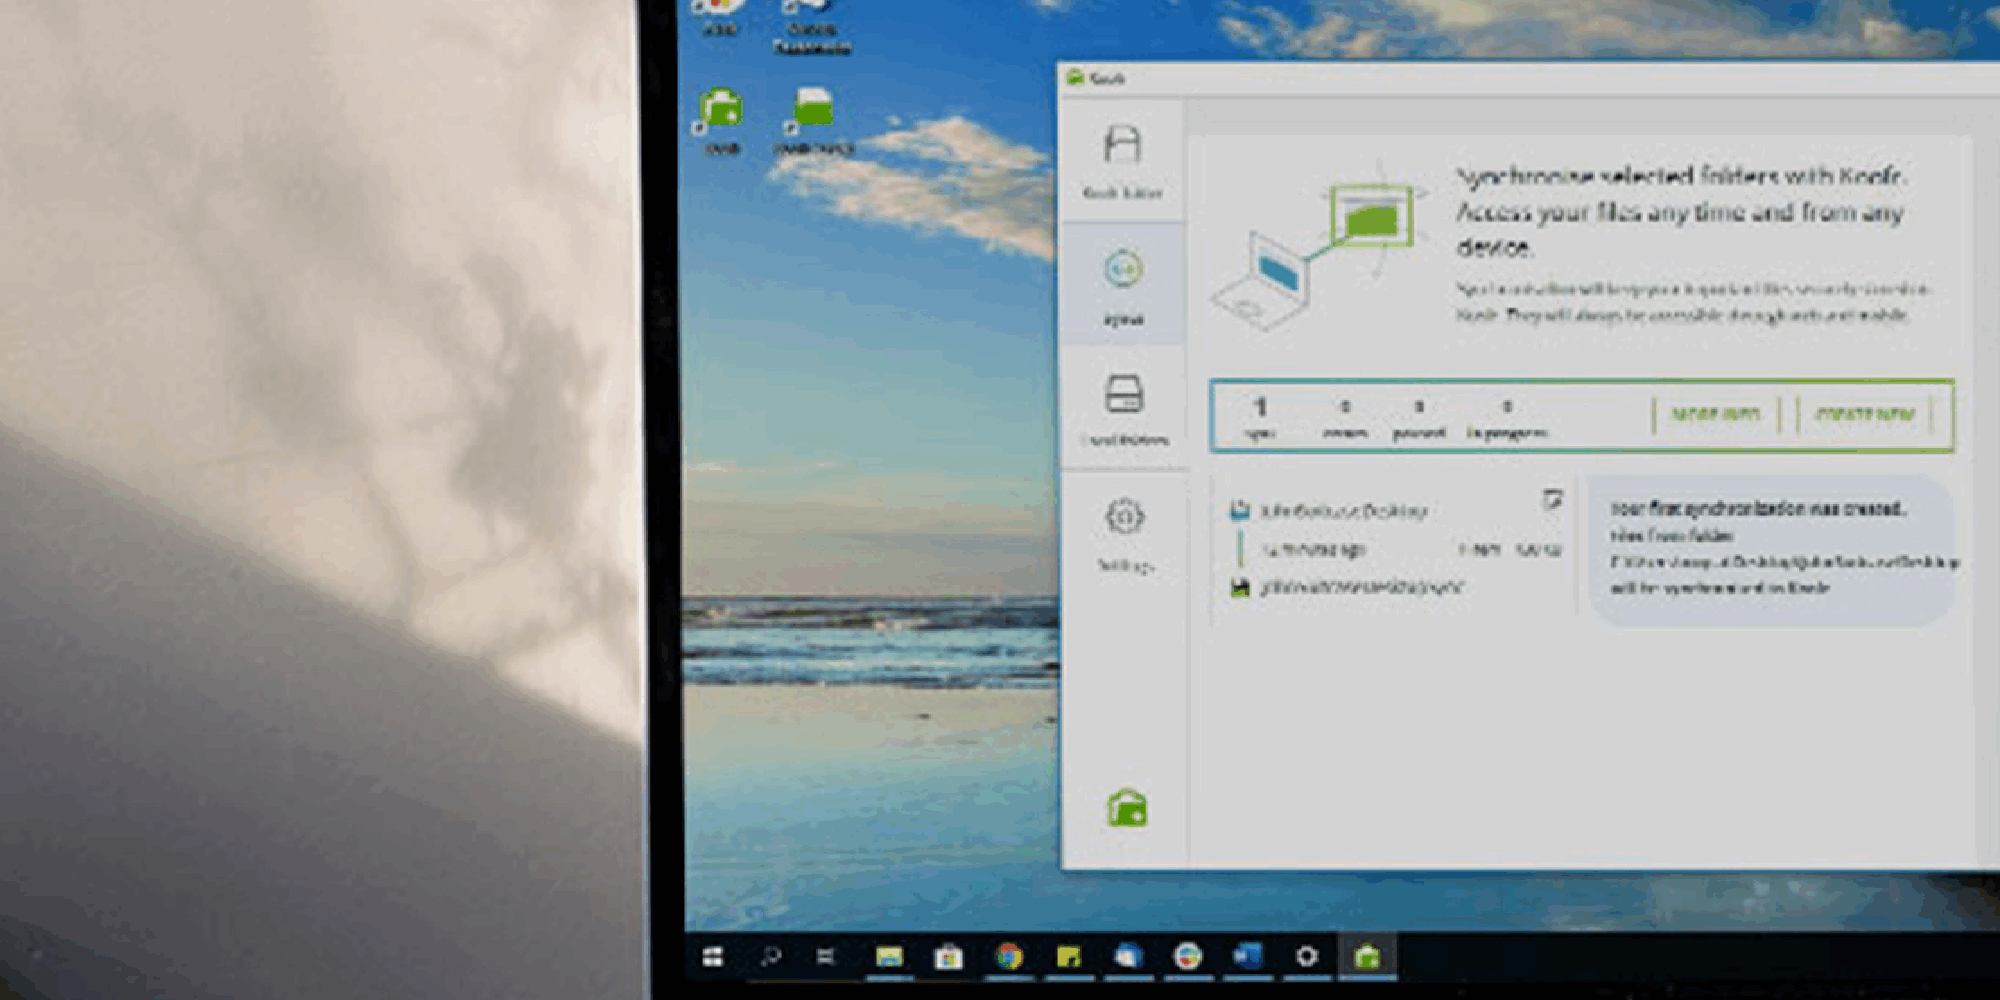Image resolution: width=2000 pixels, height=1000 pixels.
Task: Click the green Koofr logo at sidebar bottom
Action: (1127, 808)
